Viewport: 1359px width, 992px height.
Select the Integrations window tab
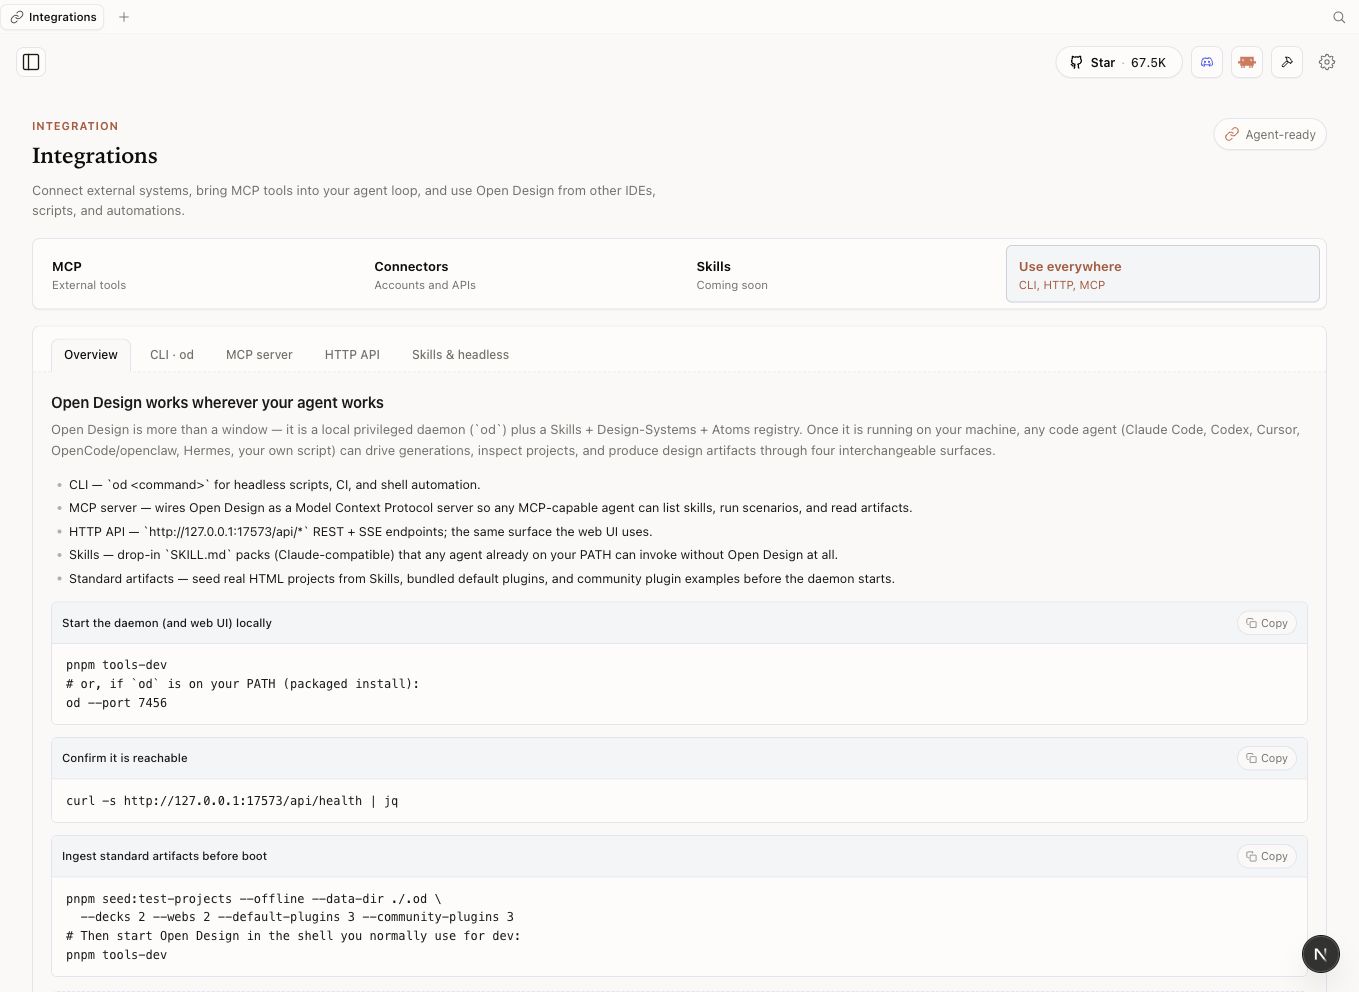[x=53, y=17]
